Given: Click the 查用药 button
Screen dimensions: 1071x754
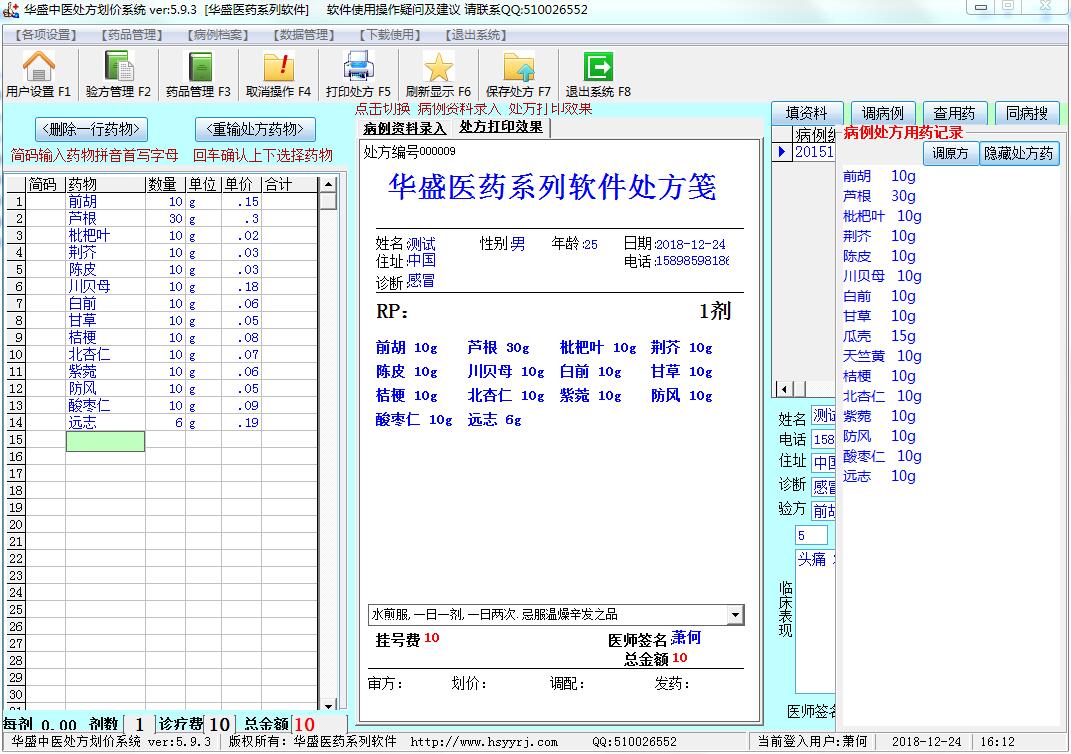Looking at the screenshot, I should pyautogui.click(x=954, y=113).
